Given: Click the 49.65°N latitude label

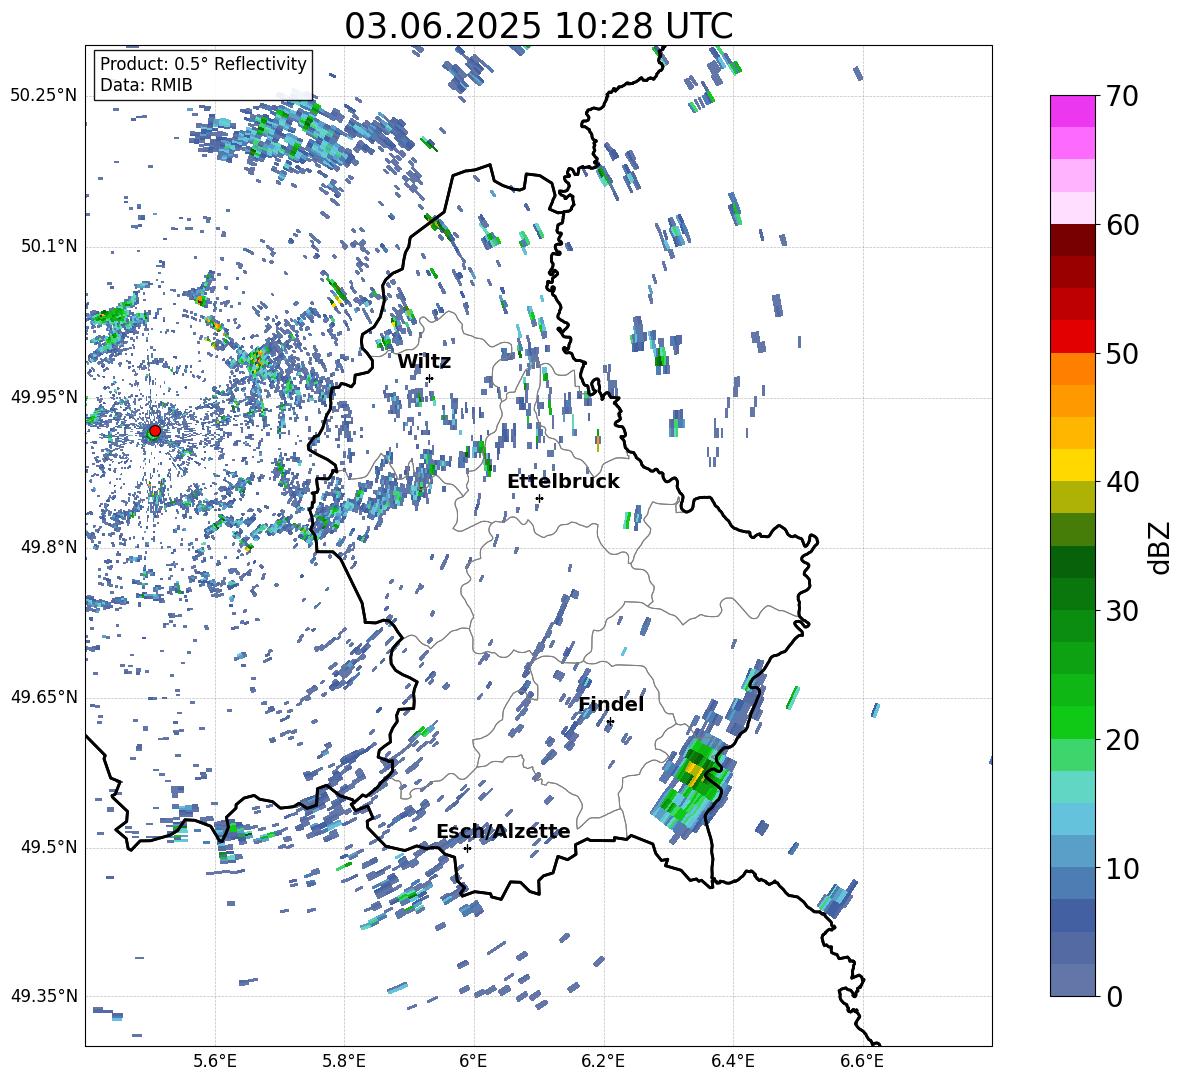Looking at the screenshot, I should [x=44, y=697].
